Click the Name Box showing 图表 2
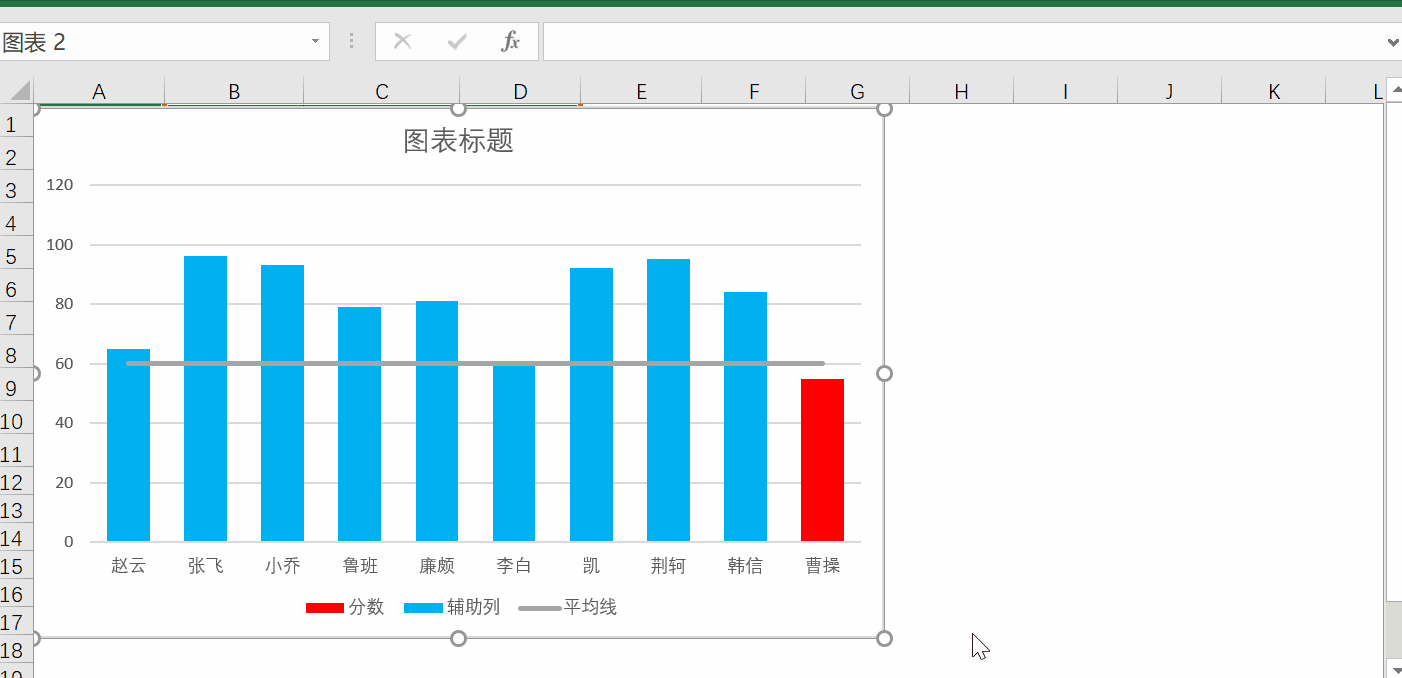The height and width of the screenshot is (678, 1402). [x=152, y=42]
